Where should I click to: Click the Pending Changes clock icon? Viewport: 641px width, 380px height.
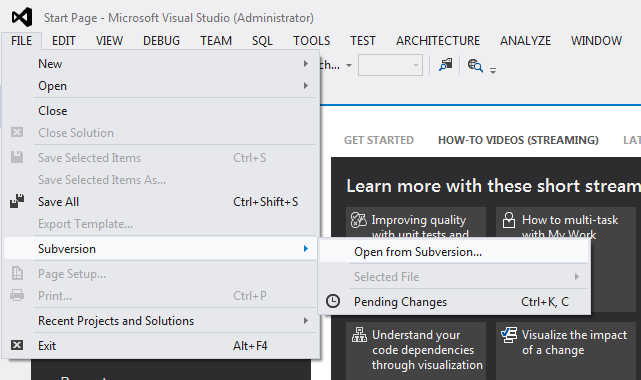(x=333, y=301)
